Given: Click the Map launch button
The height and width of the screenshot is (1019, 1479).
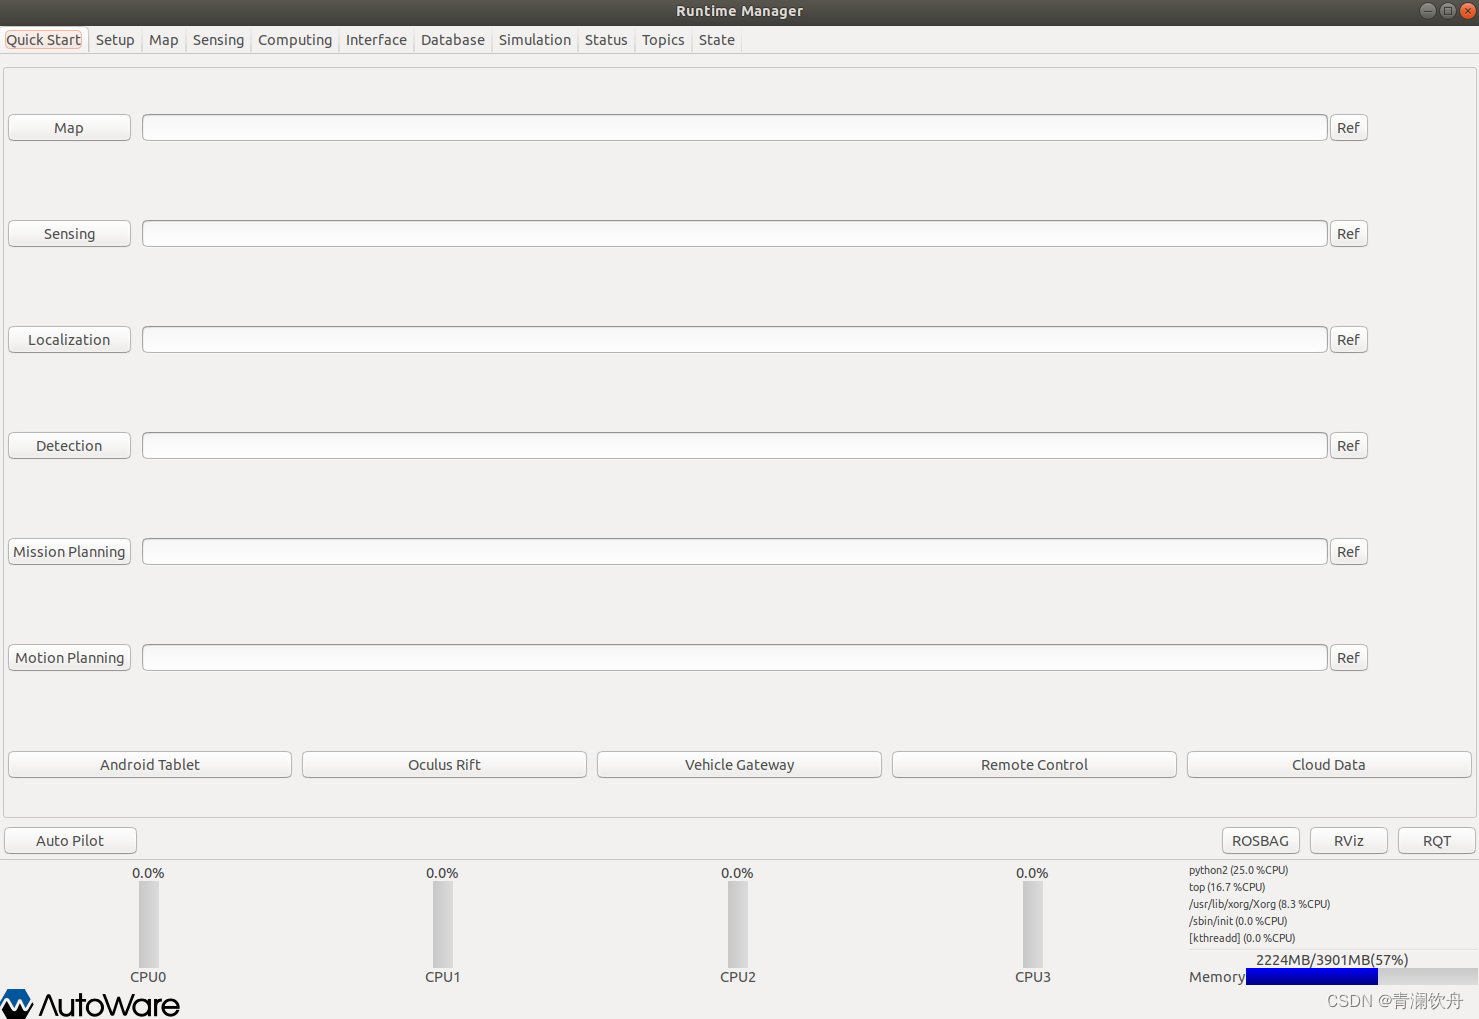Looking at the screenshot, I should coord(69,128).
